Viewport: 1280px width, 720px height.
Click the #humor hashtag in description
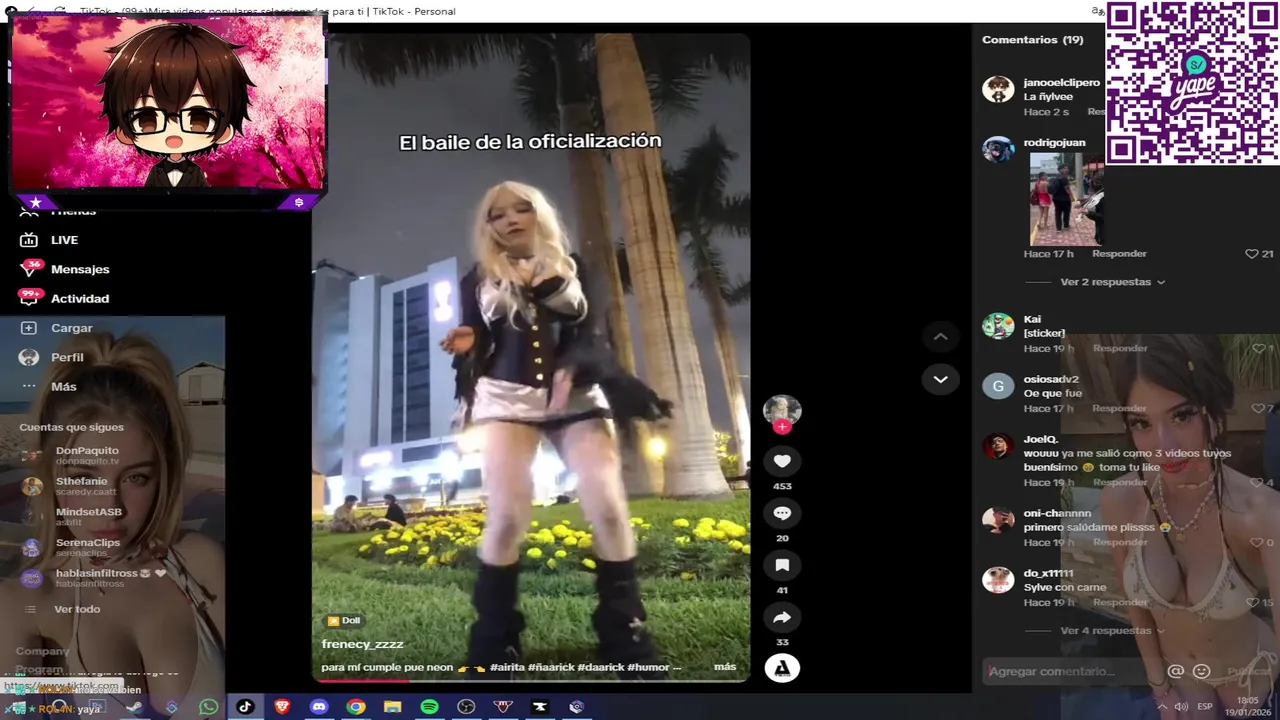(649, 667)
